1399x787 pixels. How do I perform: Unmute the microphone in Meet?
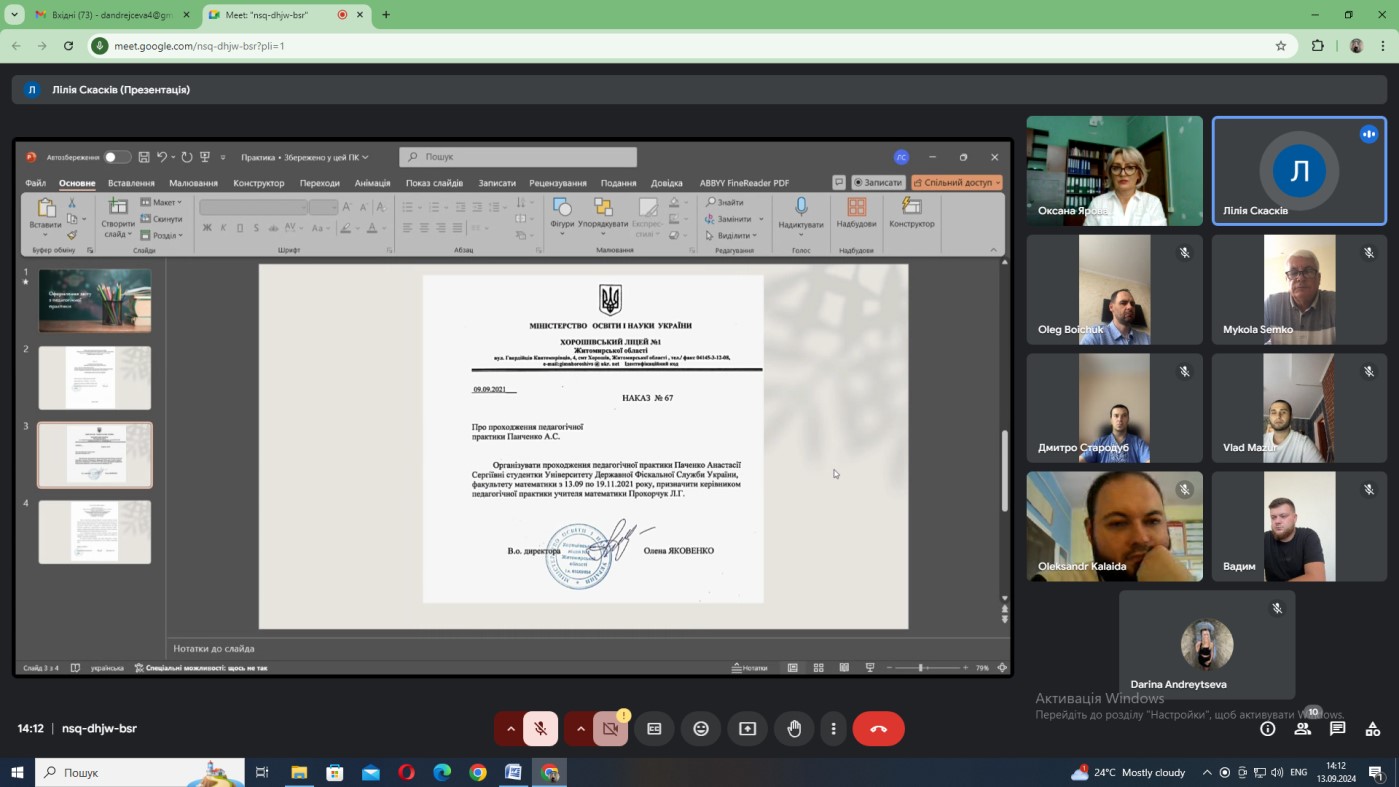[x=540, y=729]
